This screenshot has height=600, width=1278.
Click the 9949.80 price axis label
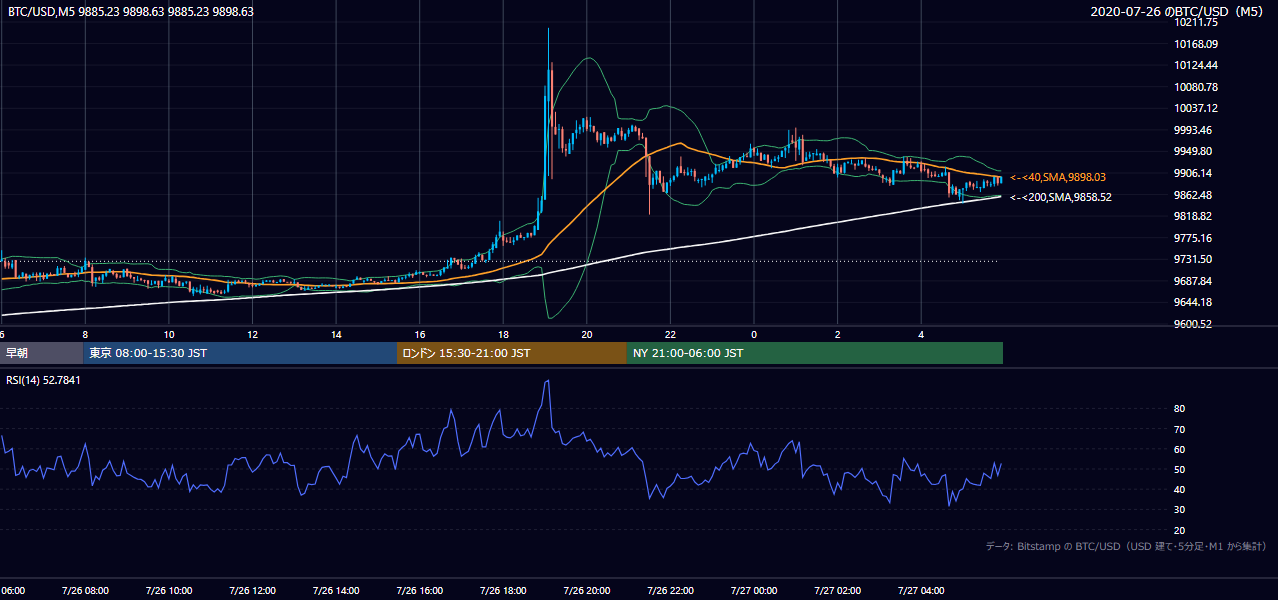1193,151
